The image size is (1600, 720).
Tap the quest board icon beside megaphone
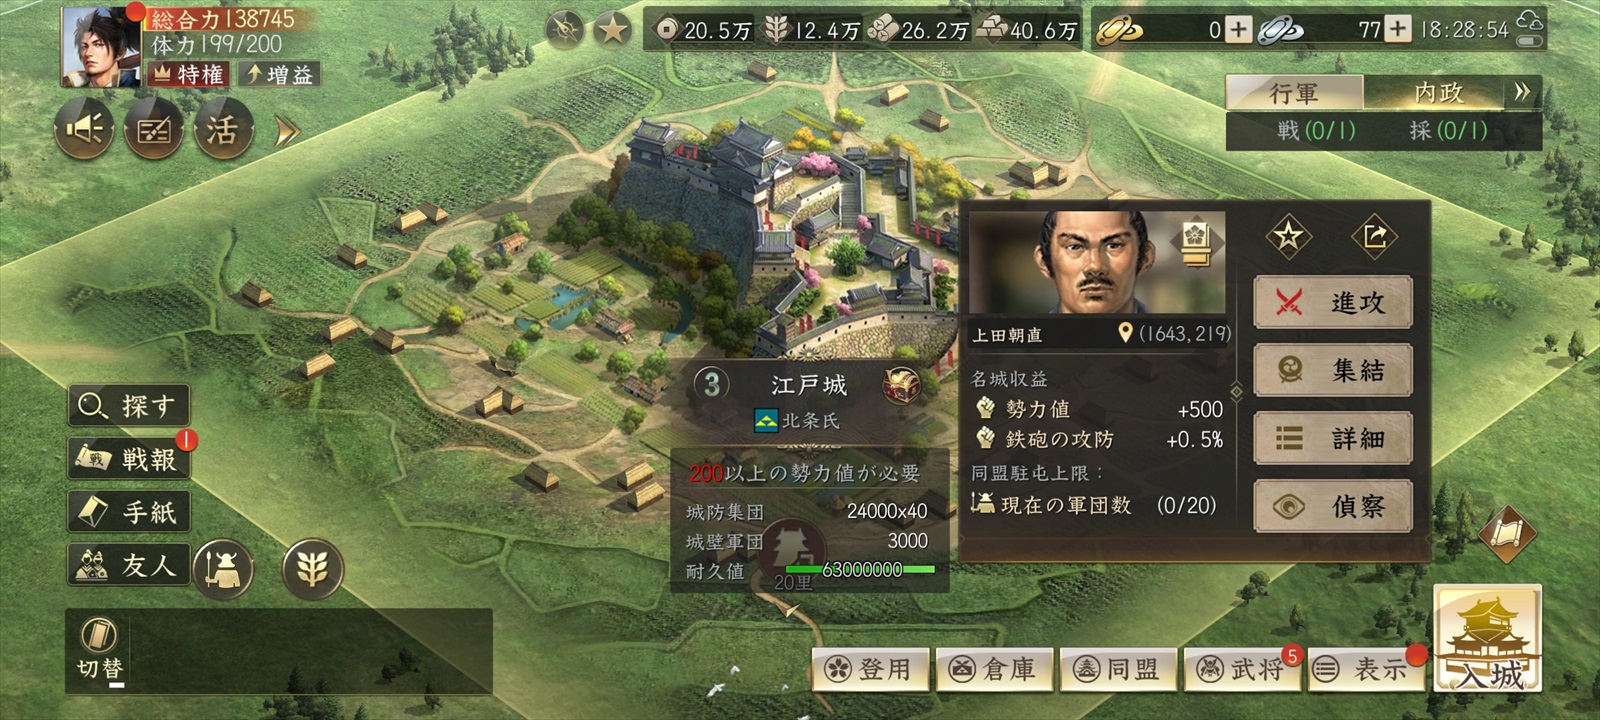(153, 129)
